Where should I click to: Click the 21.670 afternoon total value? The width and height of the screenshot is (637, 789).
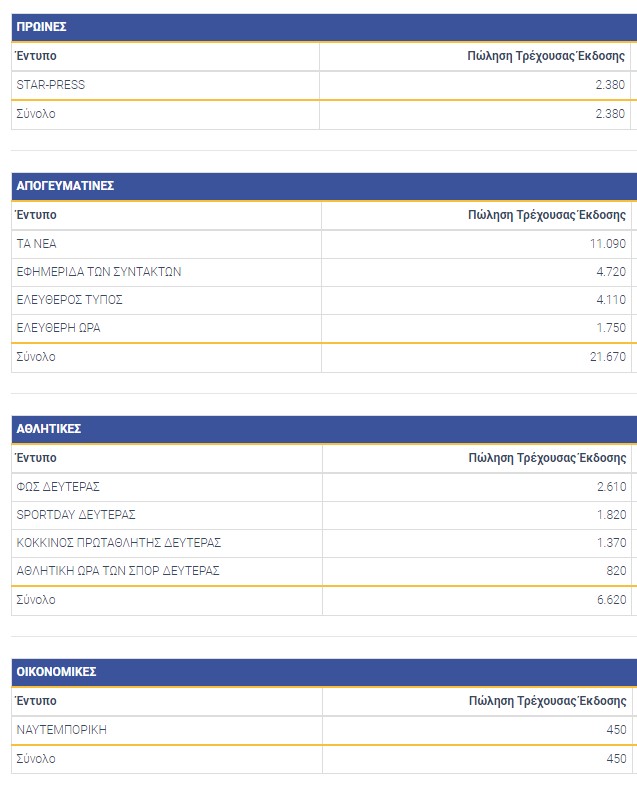pyautogui.click(x=608, y=357)
